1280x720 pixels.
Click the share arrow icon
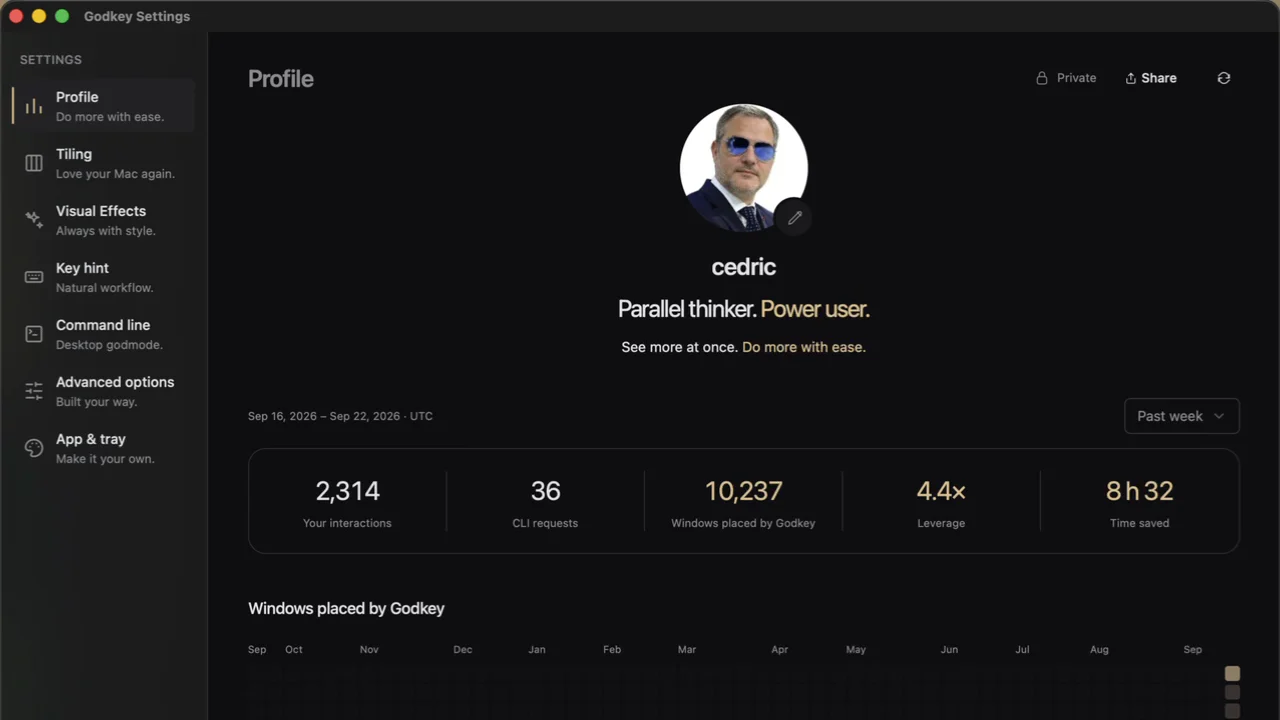coord(1131,78)
